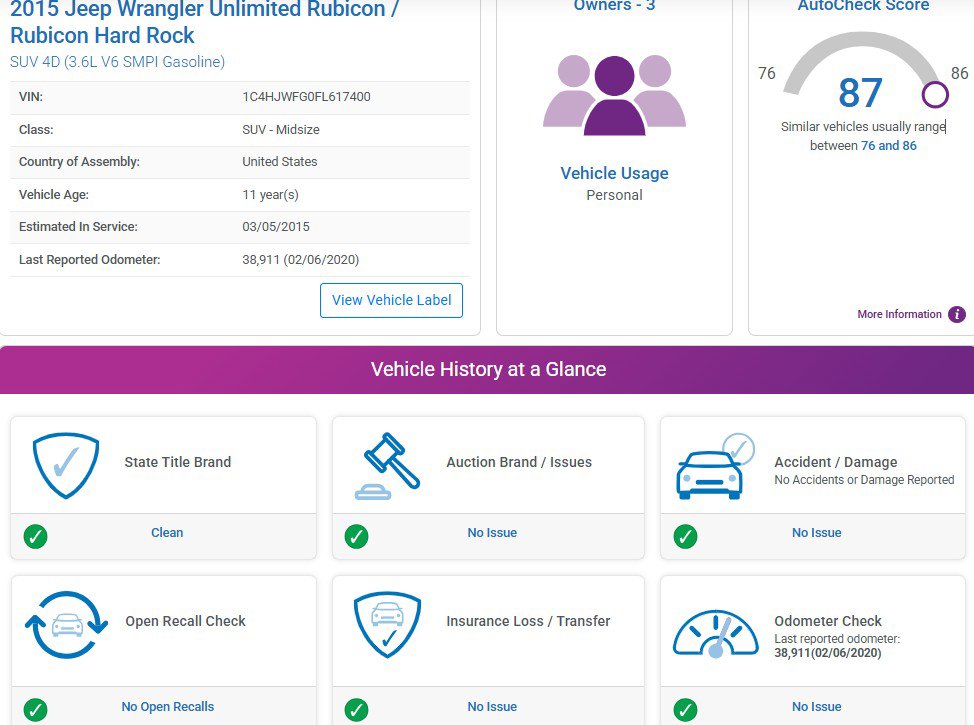Screen dimensions: 974x725
Task: Click green checkmark in Insurance Loss card
Action: point(357,709)
